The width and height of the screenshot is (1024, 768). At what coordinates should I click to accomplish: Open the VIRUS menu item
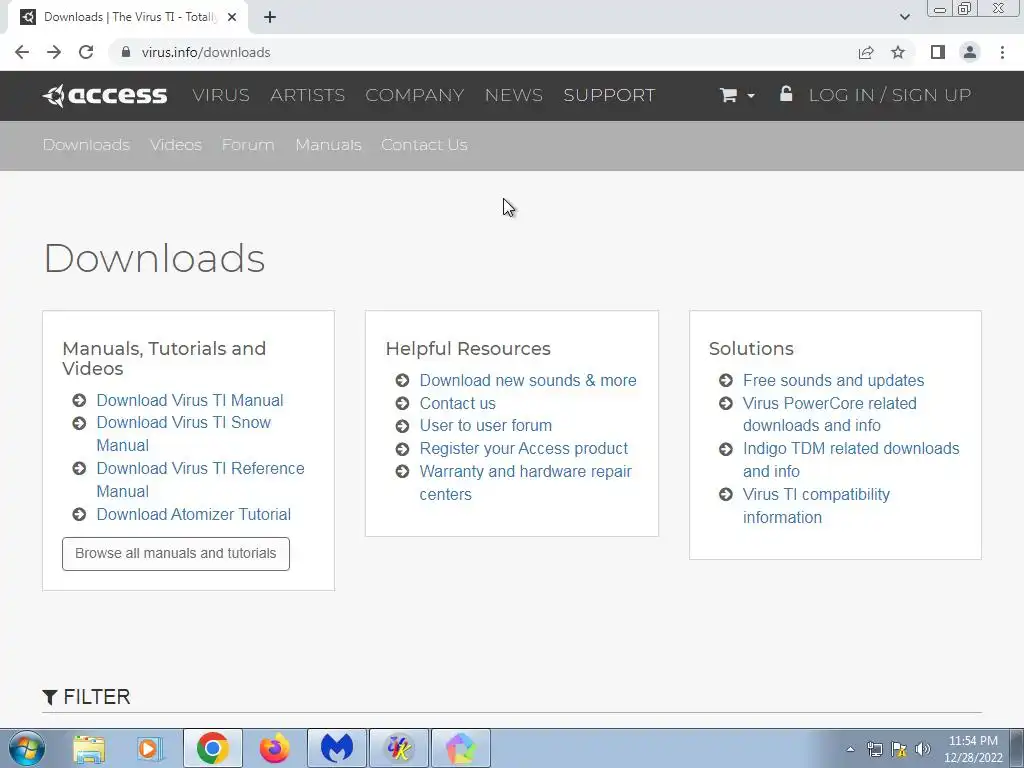(221, 95)
